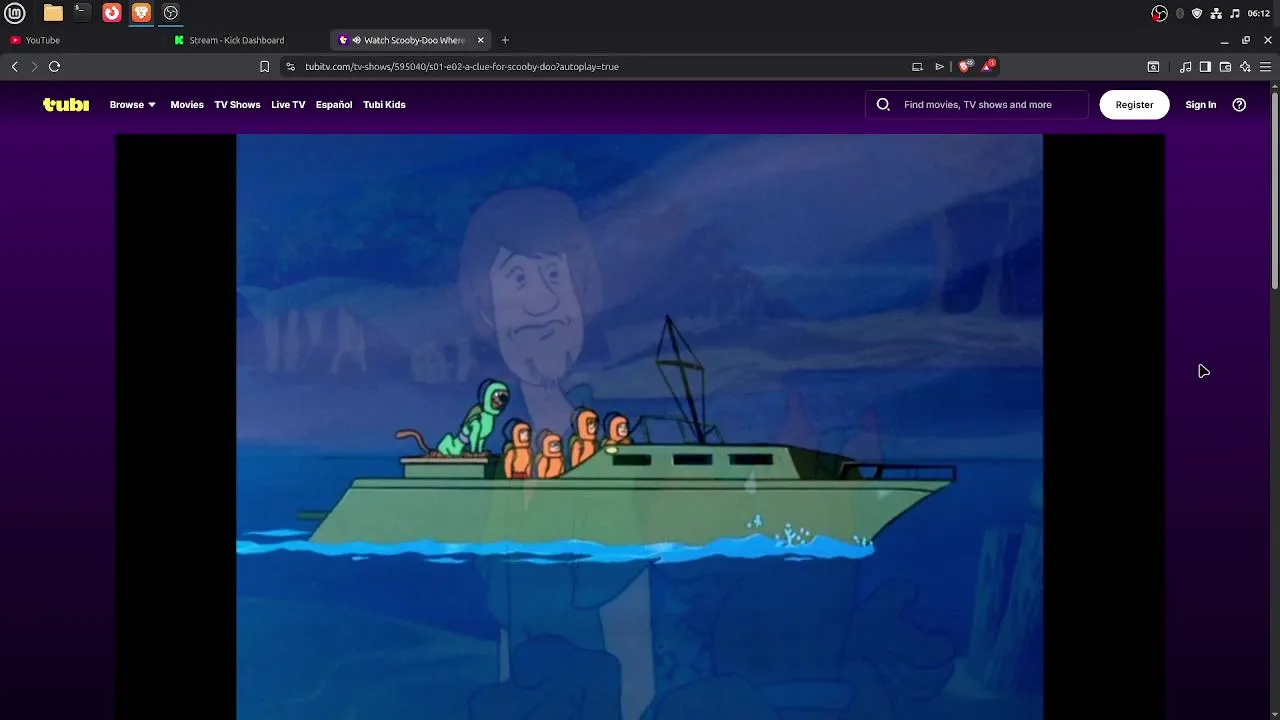Open Brave Rewards triangle icon
This screenshot has height=720, width=1280.
(988, 65)
